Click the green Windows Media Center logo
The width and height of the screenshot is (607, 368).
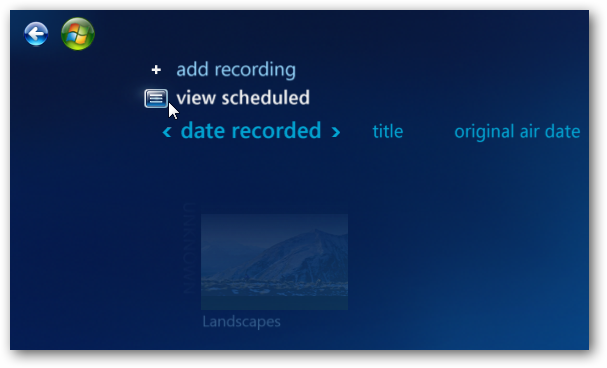(x=78, y=34)
